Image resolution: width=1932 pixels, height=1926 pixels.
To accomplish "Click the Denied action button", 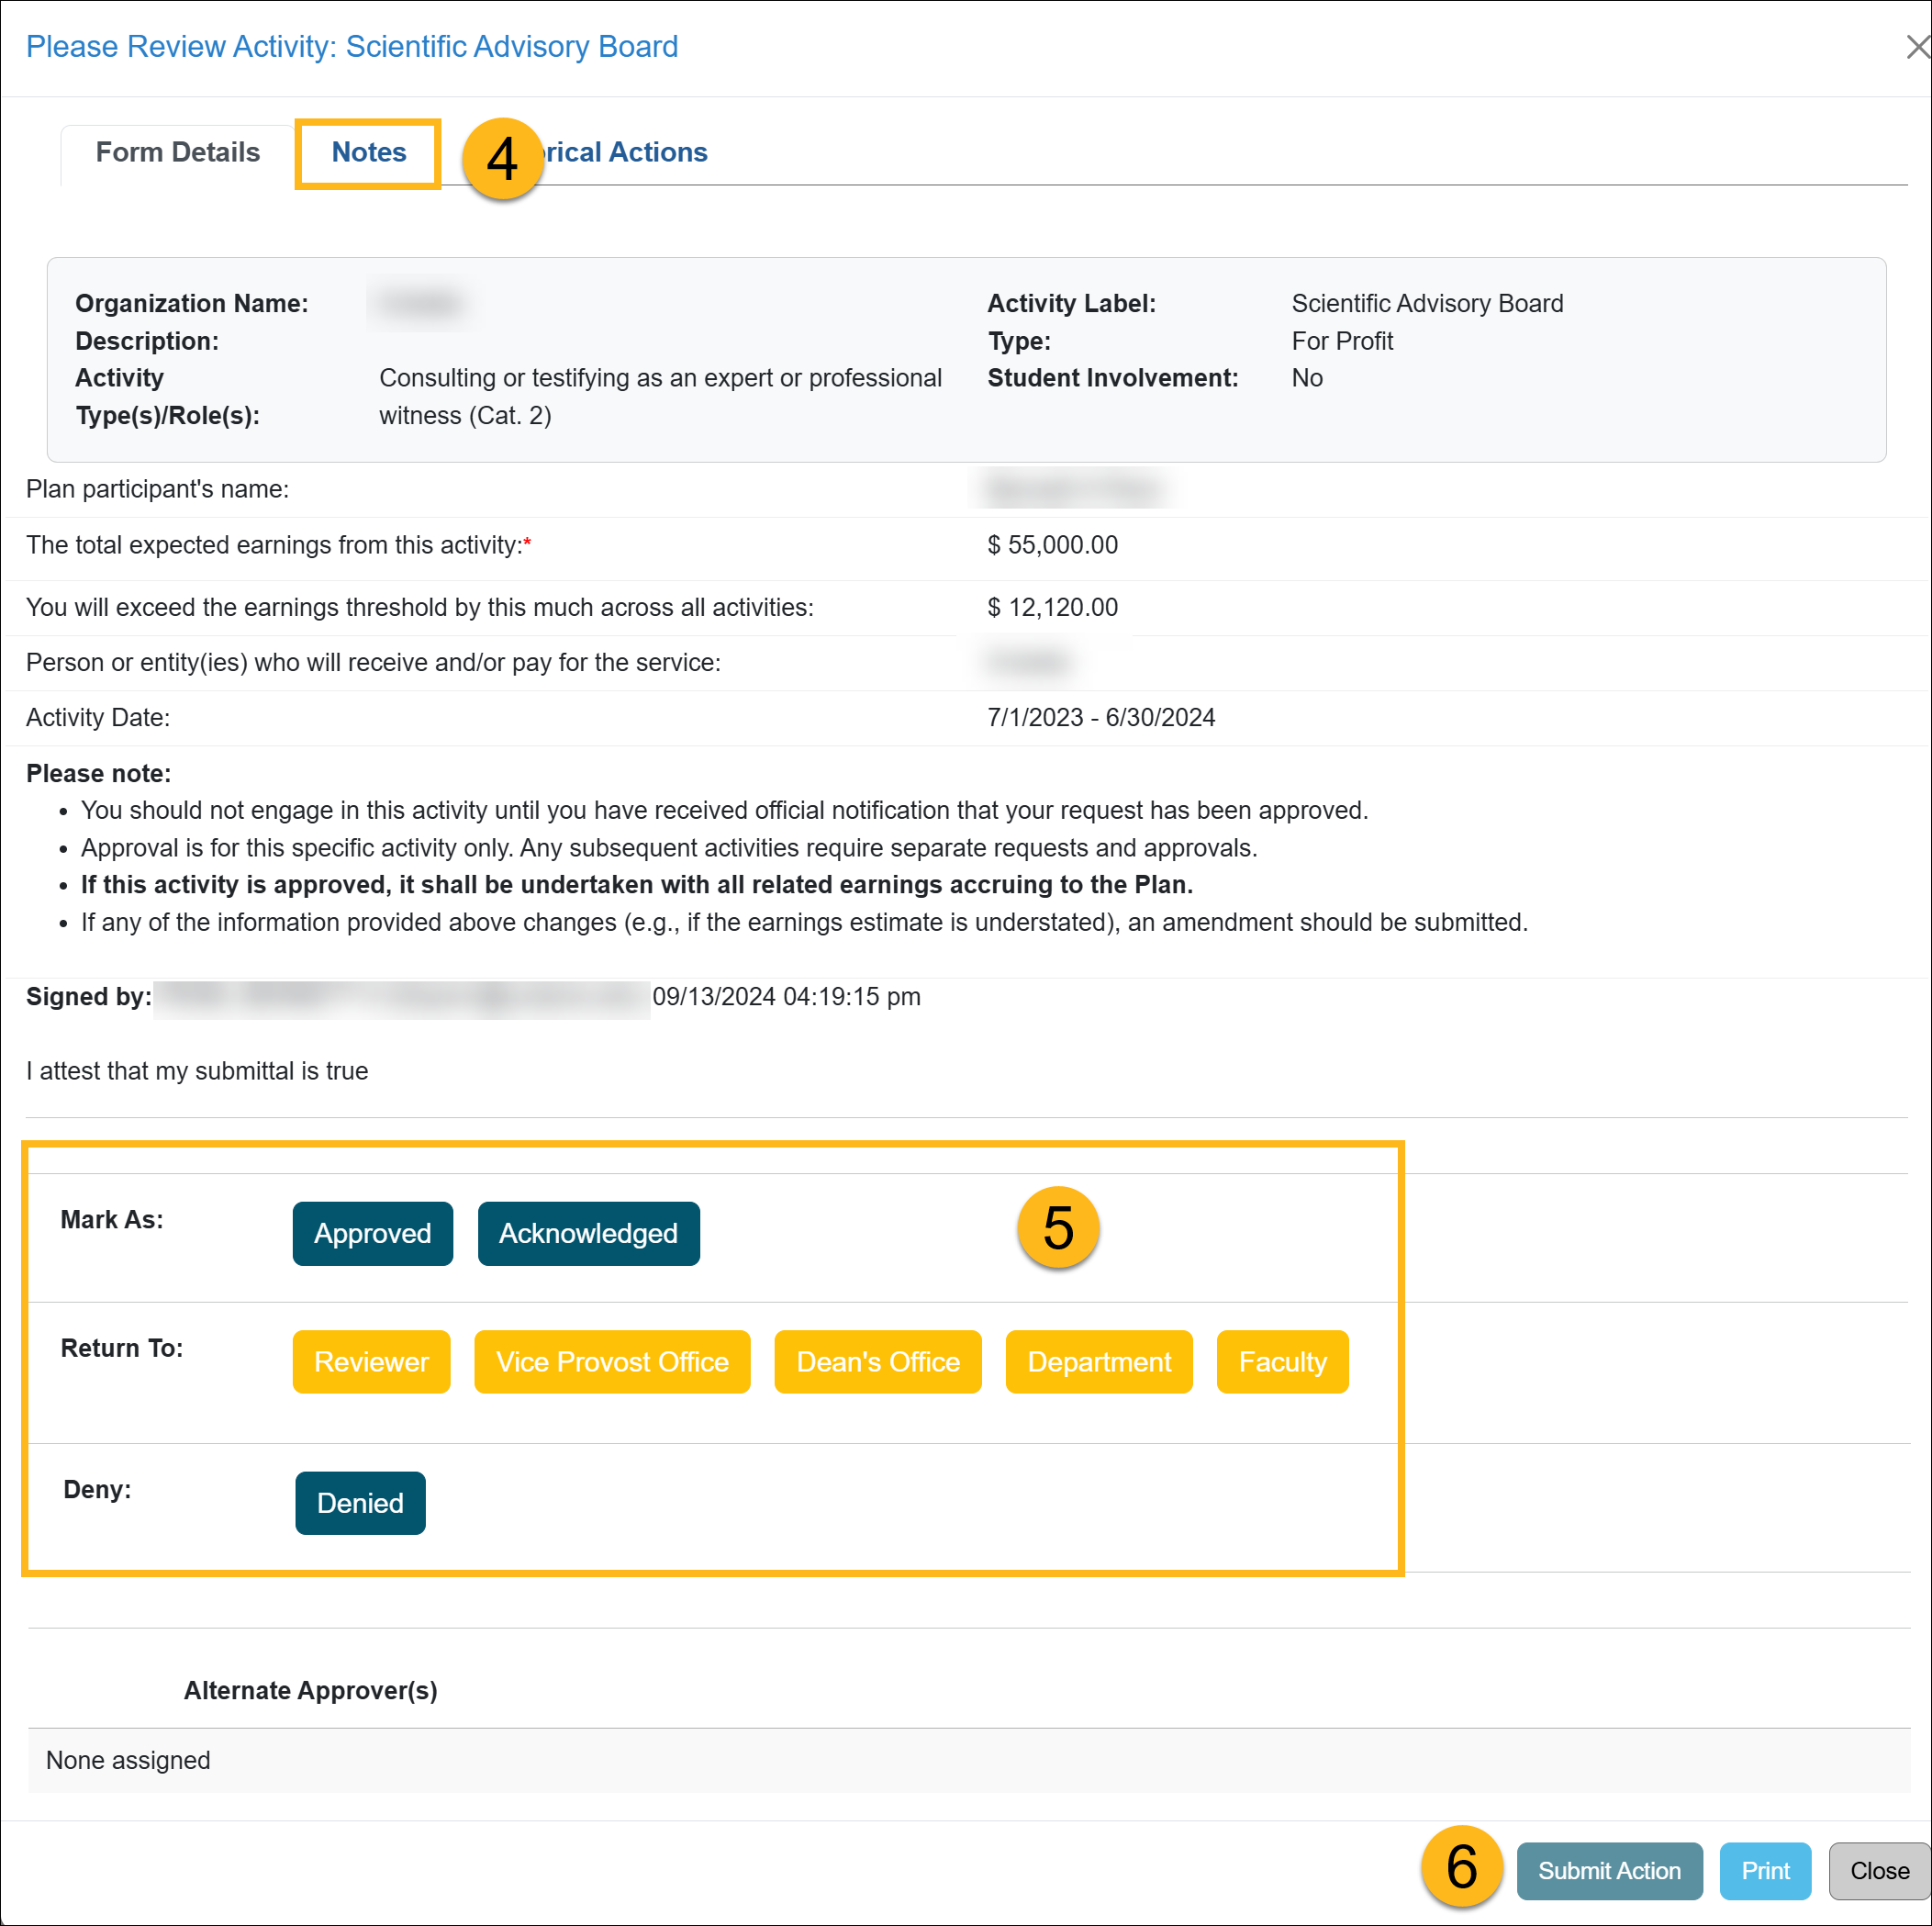I will pyautogui.click(x=360, y=1503).
